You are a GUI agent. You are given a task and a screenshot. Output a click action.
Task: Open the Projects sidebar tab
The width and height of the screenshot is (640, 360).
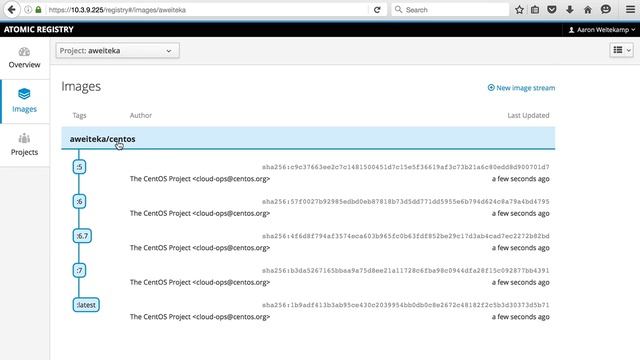pyautogui.click(x=24, y=145)
